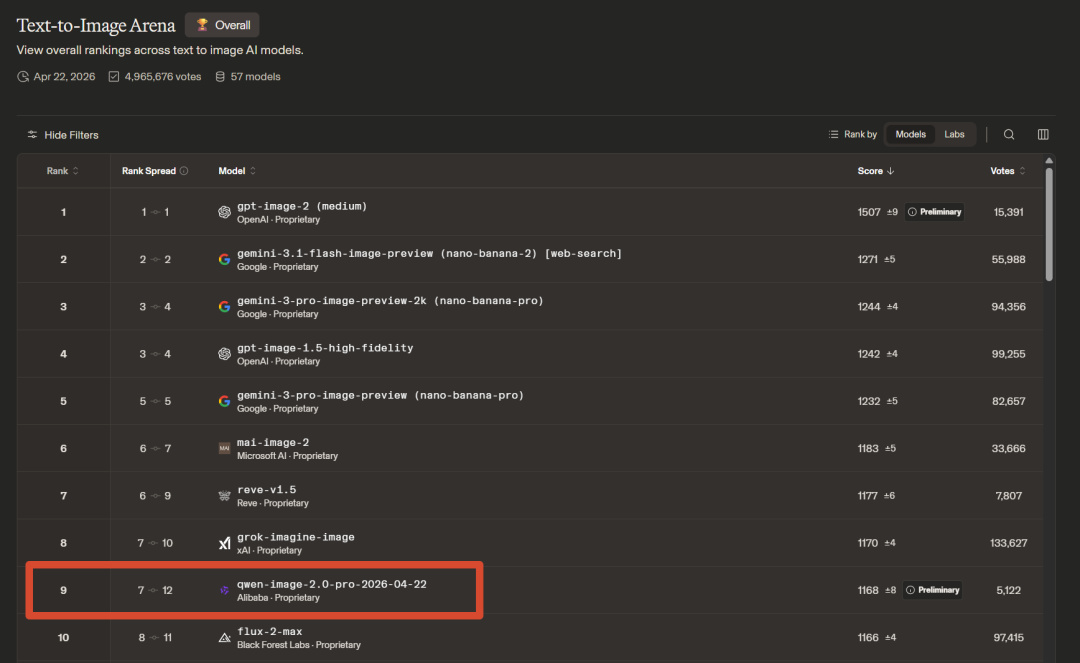The height and width of the screenshot is (663, 1080).
Task: Open the gpt-image-1.5-high-fidelity model link
Action: (x=325, y=348)
